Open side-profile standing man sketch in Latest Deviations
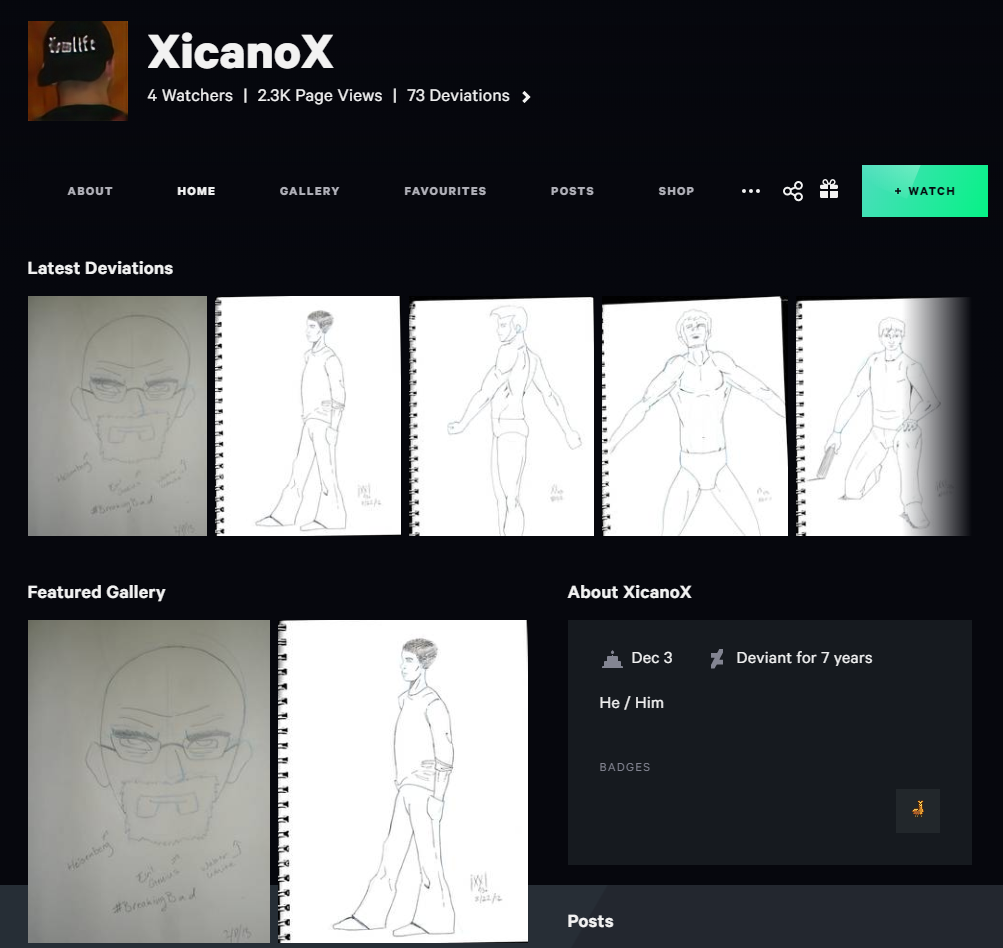The height and width of the screenshot is (948, 1003). pyautogui.click(x=308, y=416)
